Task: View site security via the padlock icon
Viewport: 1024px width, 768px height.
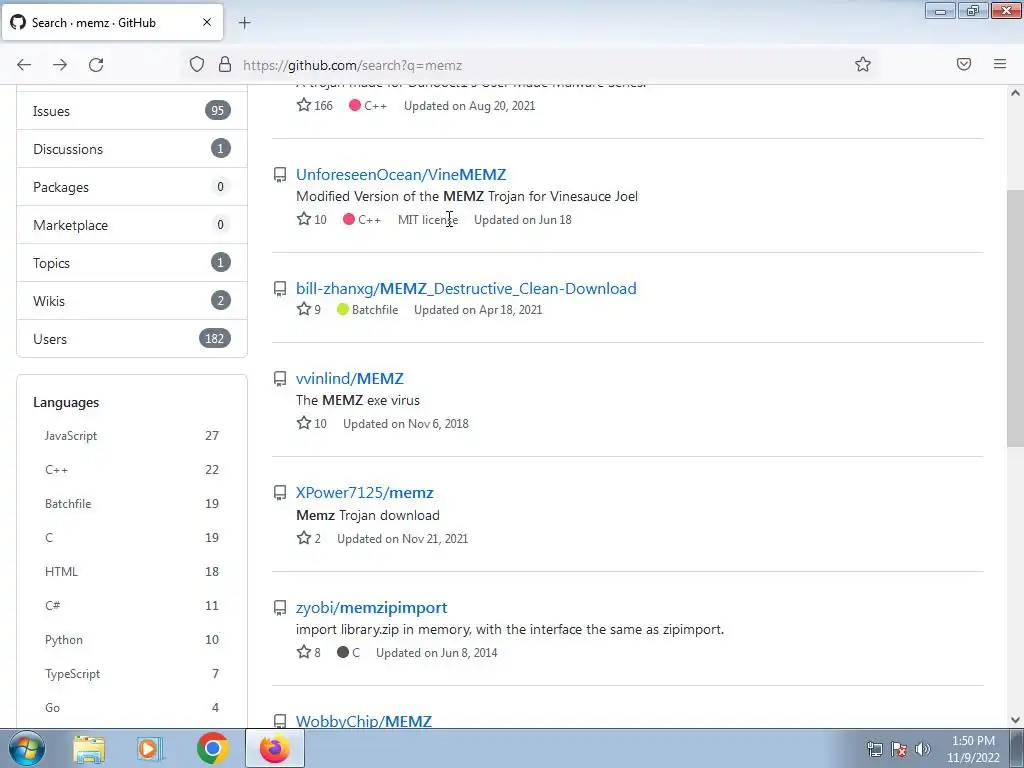Action: pos(225,64)
